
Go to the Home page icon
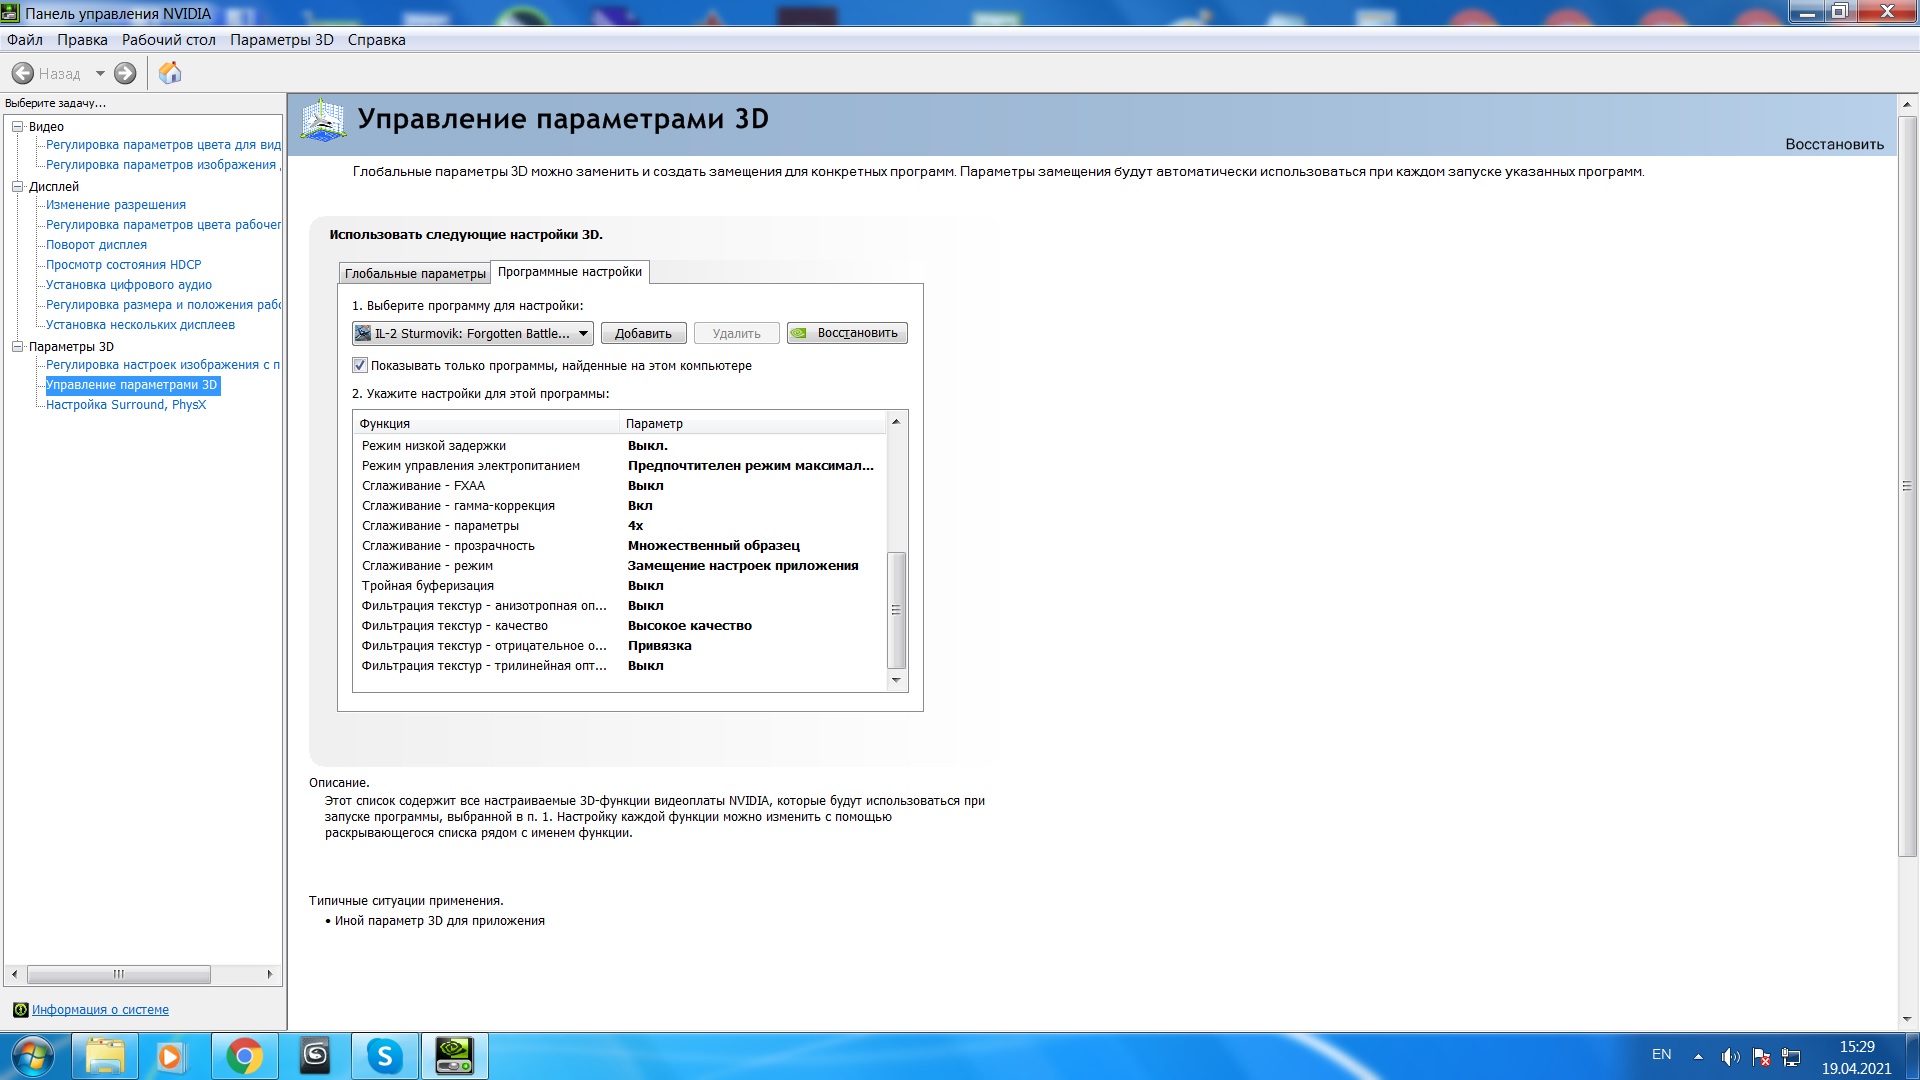click(170, 73)
